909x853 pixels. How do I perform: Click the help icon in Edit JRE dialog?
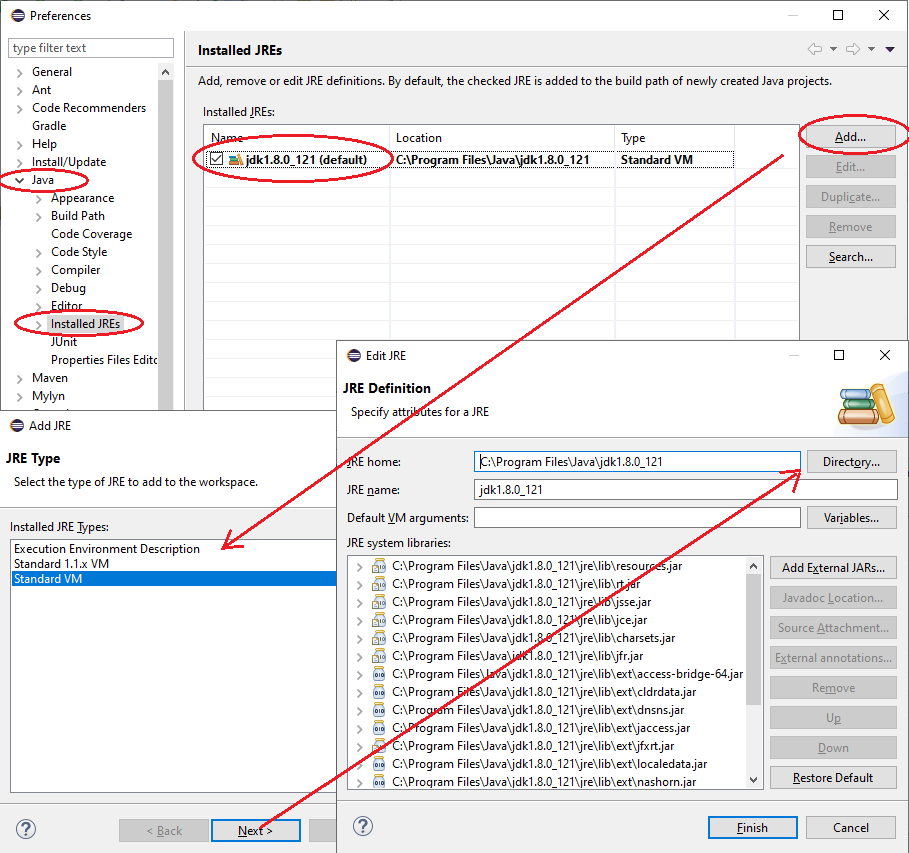pyautogui.click(x=364, y=826)
